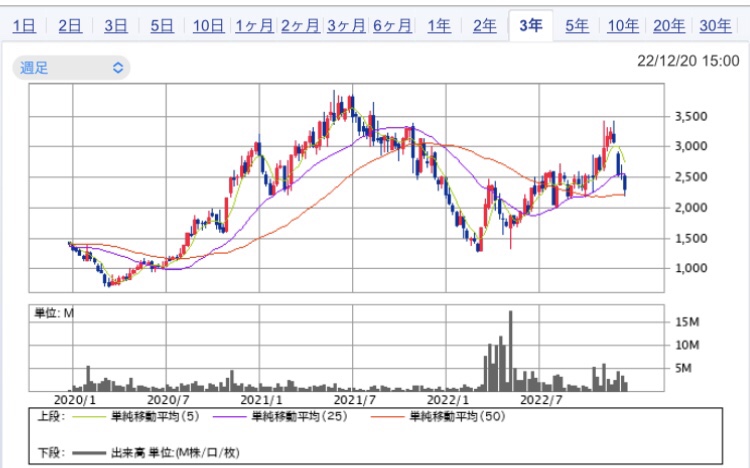Click the 2021/1 date axis label

click(261, 400)
